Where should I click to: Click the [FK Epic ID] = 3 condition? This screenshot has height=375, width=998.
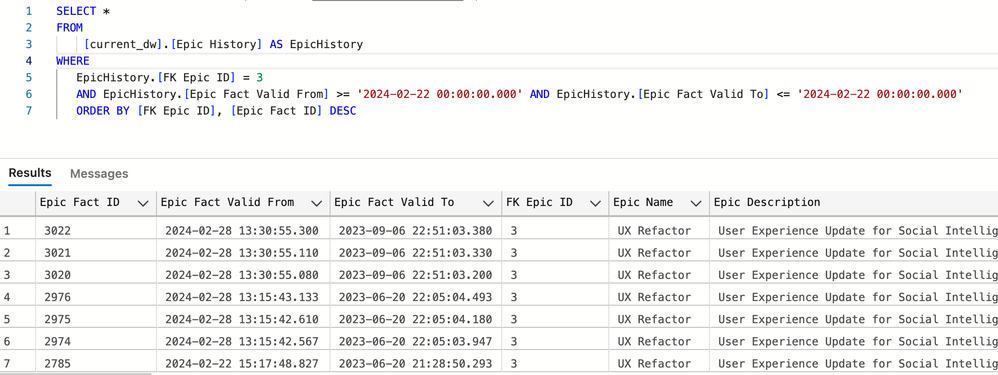(210, 78)
